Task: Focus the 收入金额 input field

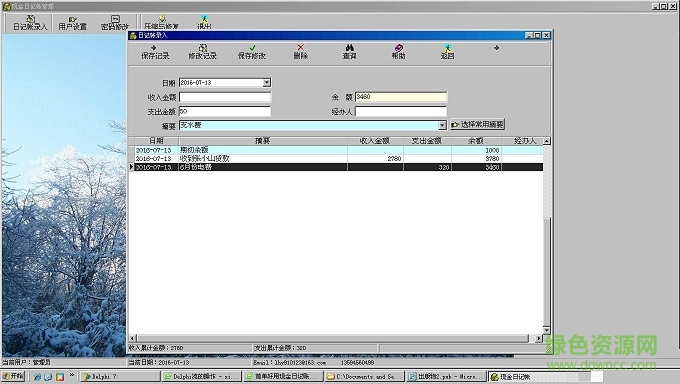Action: pos(225,97)
